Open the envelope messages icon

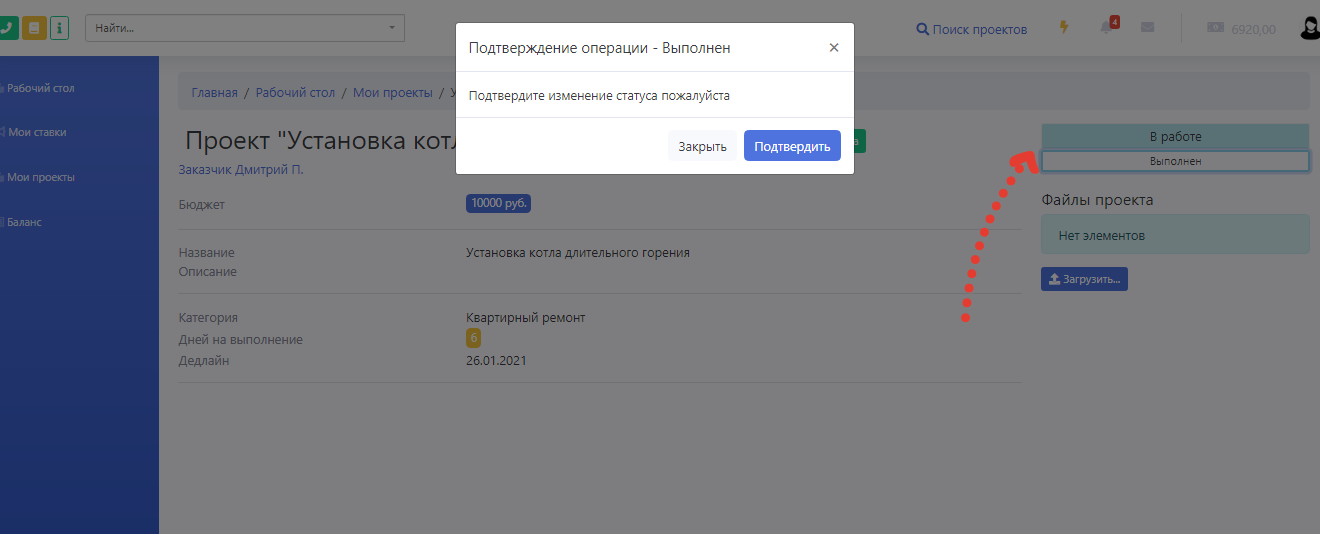click(x=1147, y=27)
